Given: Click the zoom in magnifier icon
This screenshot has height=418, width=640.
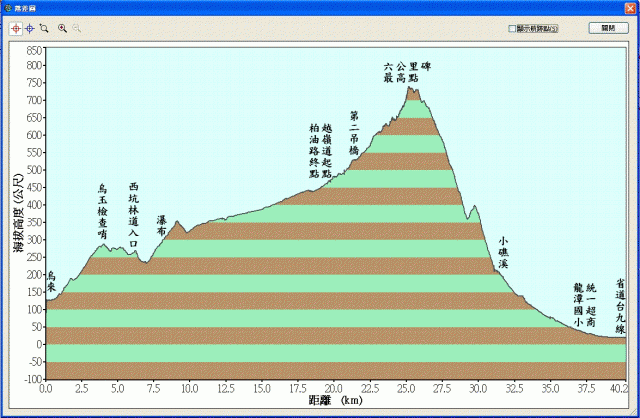Looking at the screenshot, I should point(62,28).
